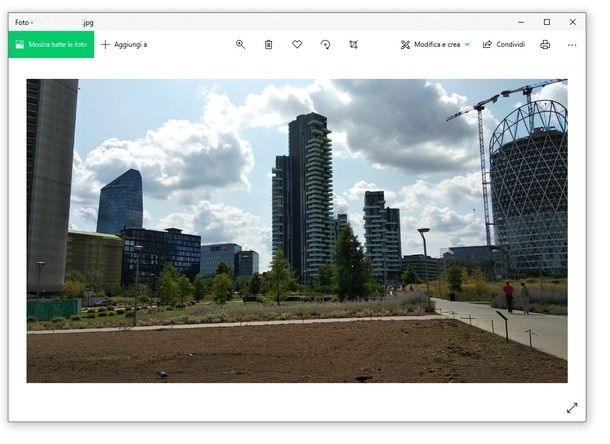Close the Foto app window
Image resolution: width=610 pixels, height=444 pixels.
click(572, 21)
